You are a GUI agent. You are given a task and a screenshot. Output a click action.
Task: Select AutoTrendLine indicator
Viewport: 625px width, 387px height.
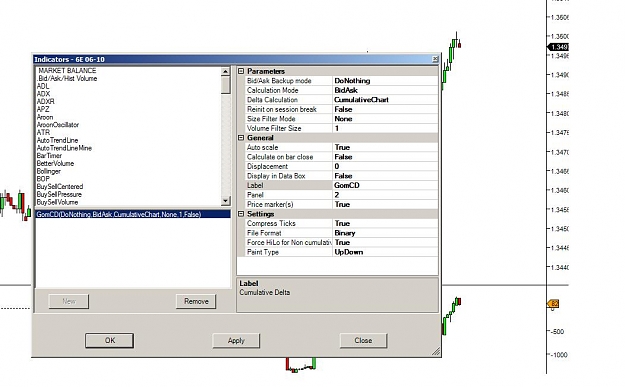[x=57, y=140]
